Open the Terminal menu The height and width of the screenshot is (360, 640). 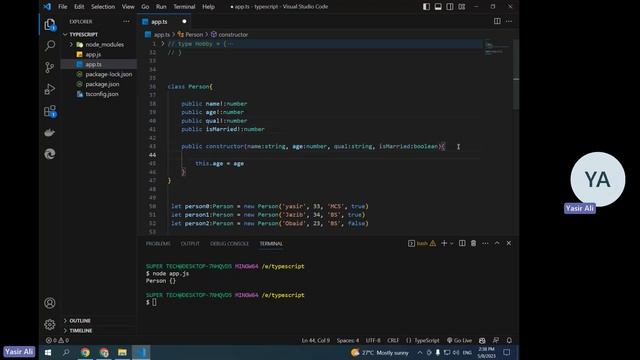[x=184, y=7]
